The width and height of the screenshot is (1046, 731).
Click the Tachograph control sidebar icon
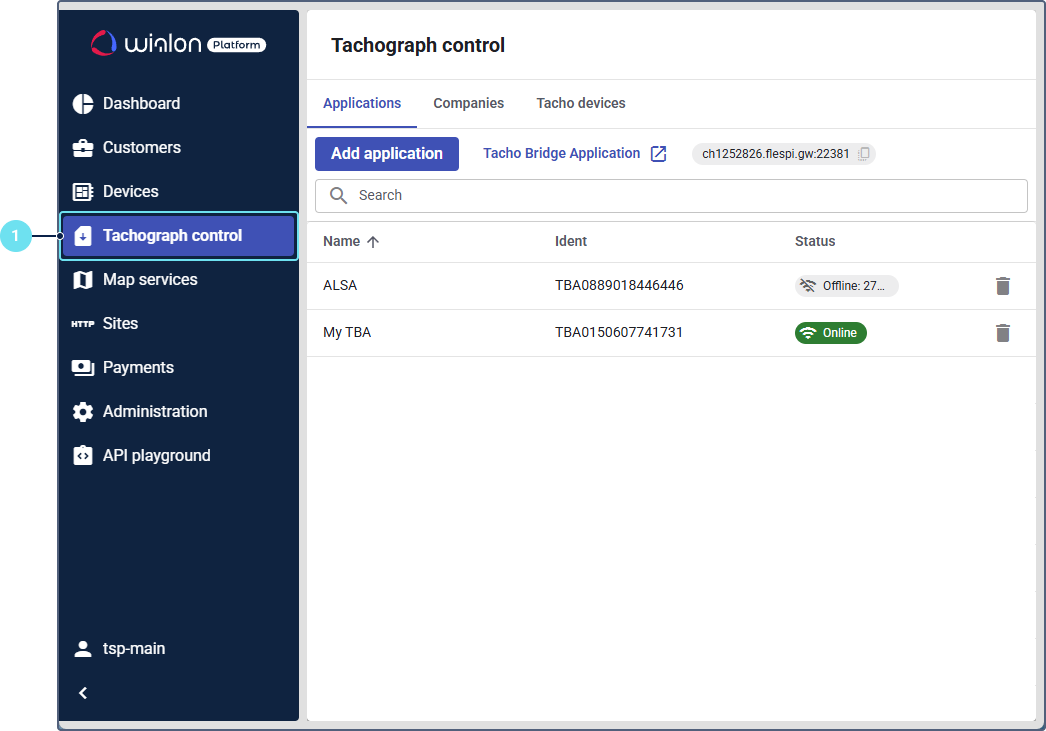(83, 236)
